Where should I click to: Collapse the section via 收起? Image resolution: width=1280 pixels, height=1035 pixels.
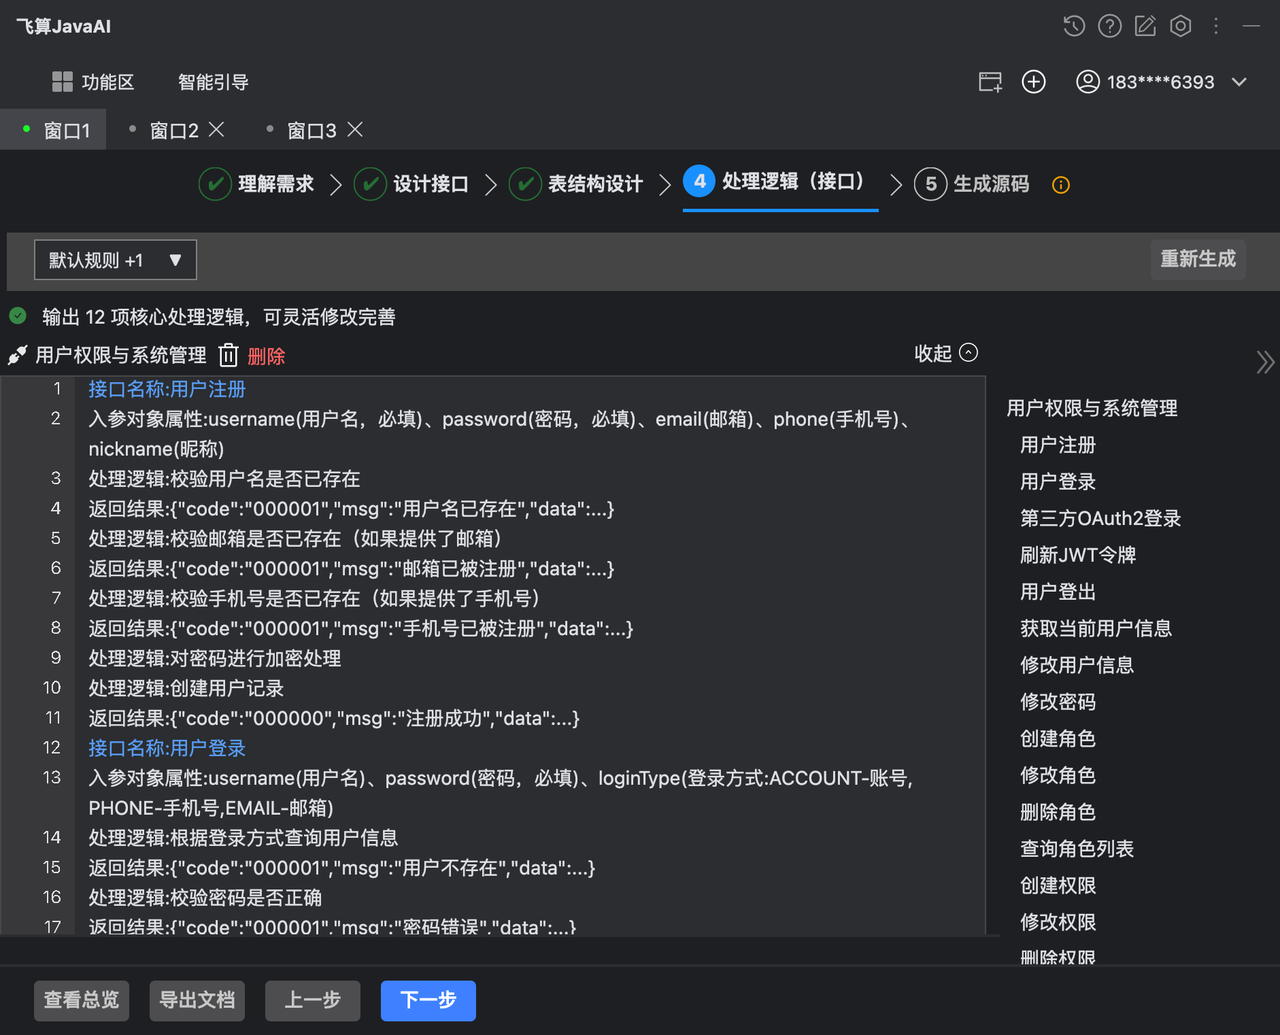(x=945, y=353)
